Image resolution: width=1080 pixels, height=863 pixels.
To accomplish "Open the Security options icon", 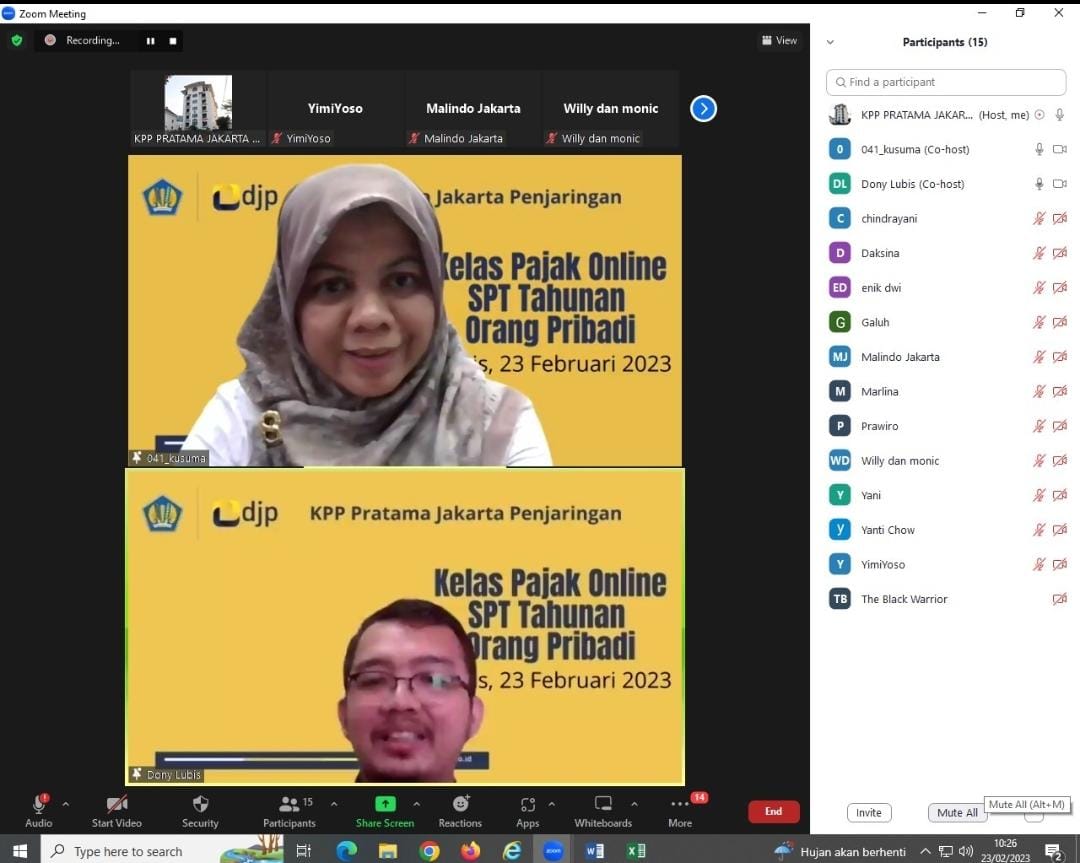I will point(199,805).
